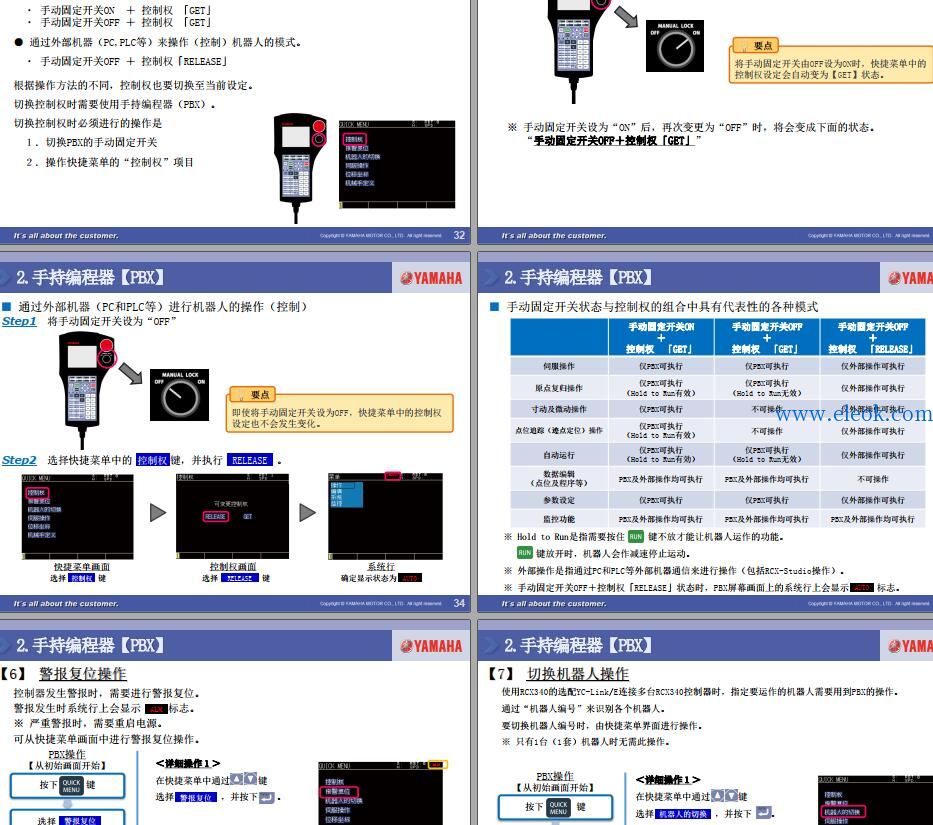
Task: Click the 详细操作1 heading on the 切换机器人 slide
Action: 668,779
